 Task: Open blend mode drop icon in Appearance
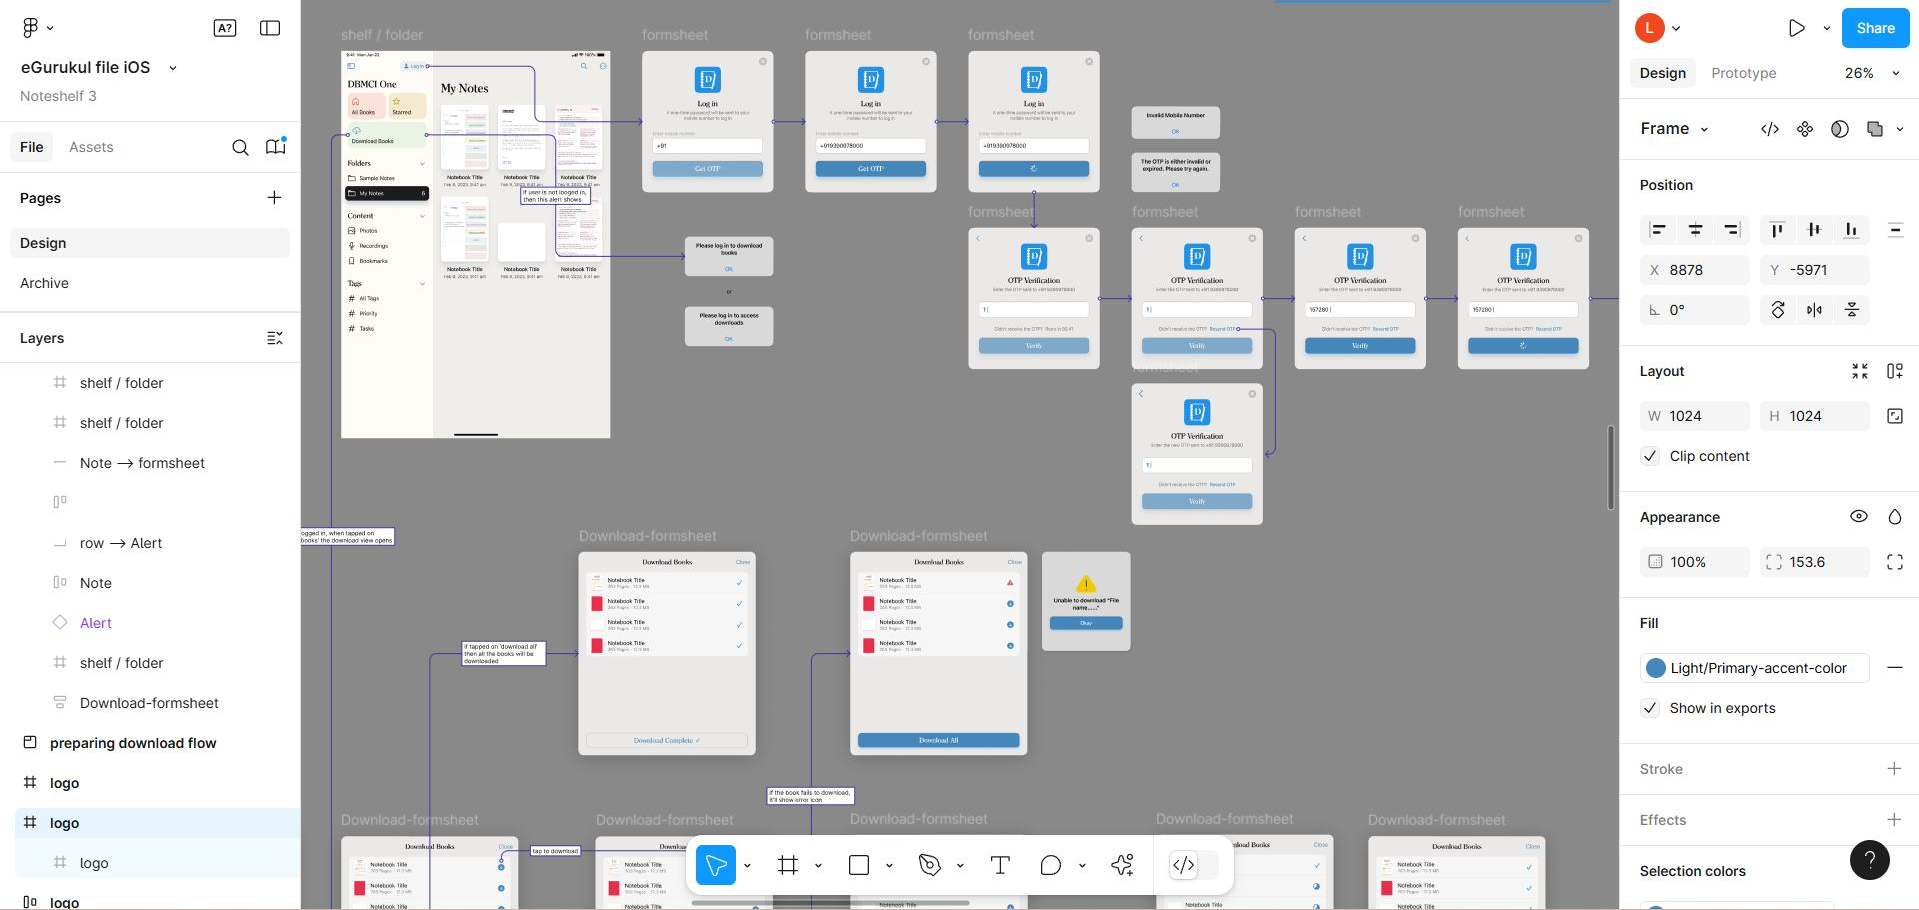coord(1895,517)
